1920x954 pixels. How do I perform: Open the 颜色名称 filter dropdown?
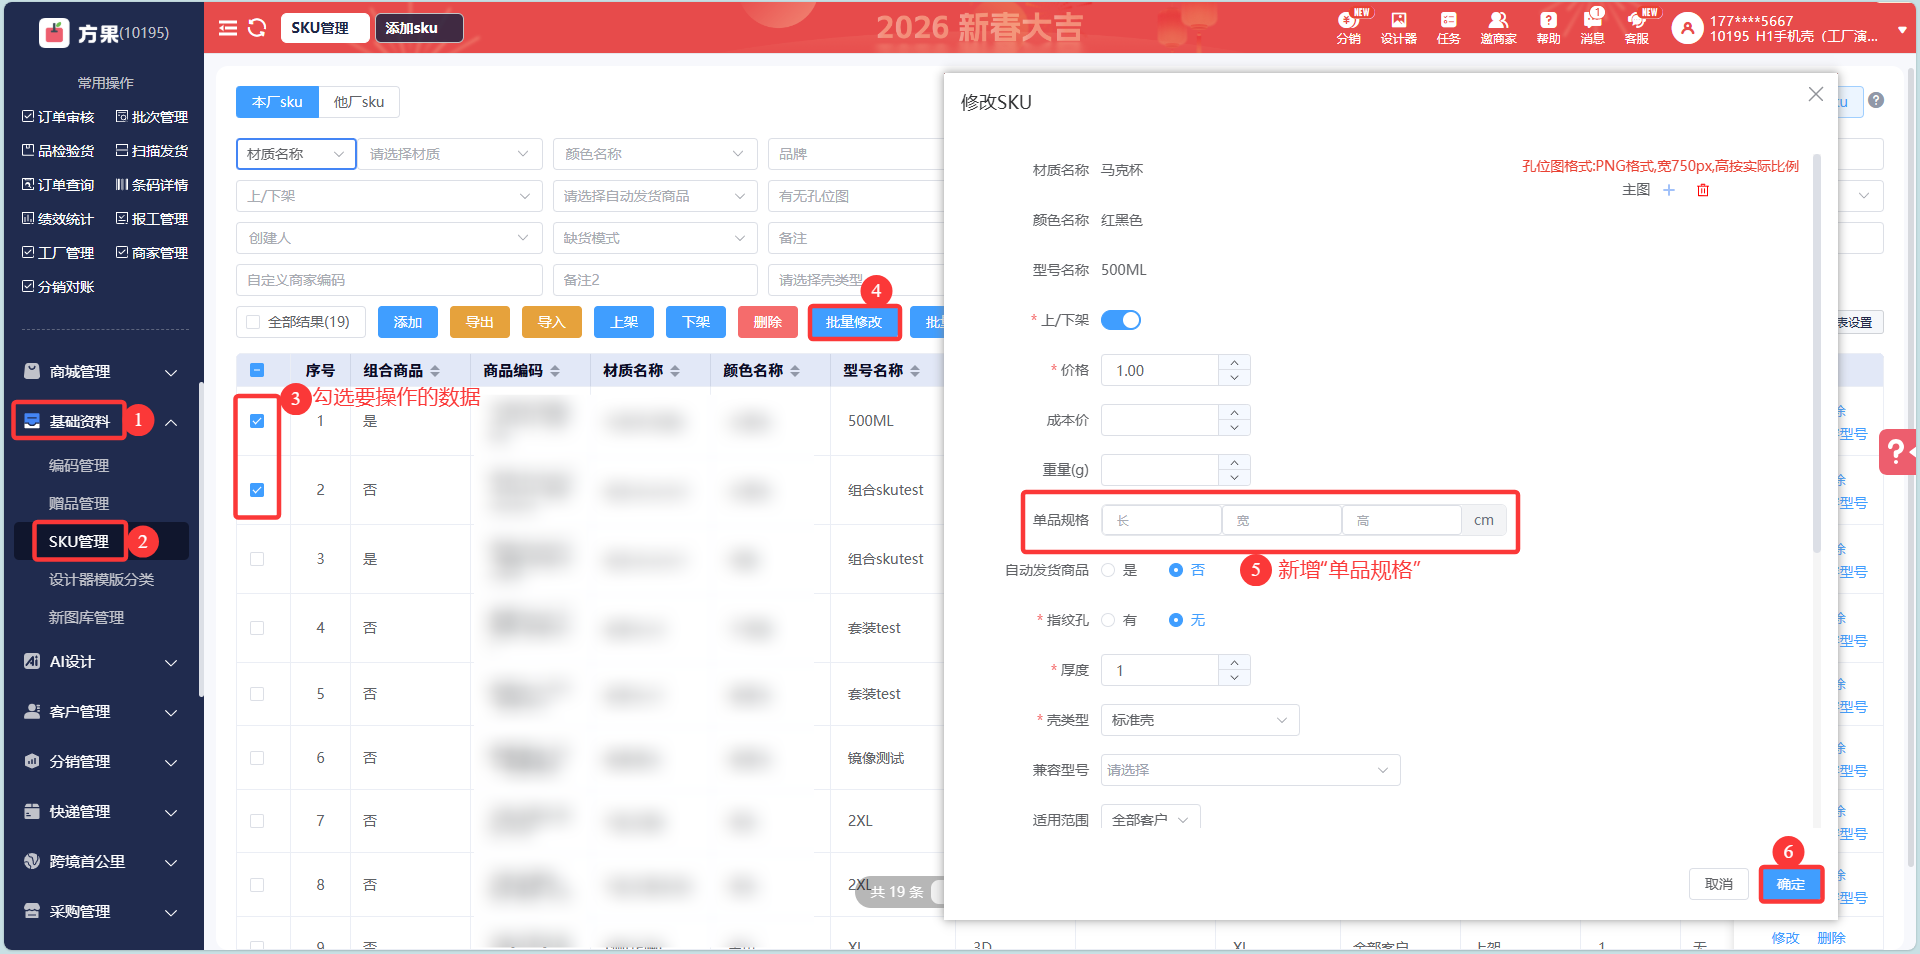[x=655, y=154]
